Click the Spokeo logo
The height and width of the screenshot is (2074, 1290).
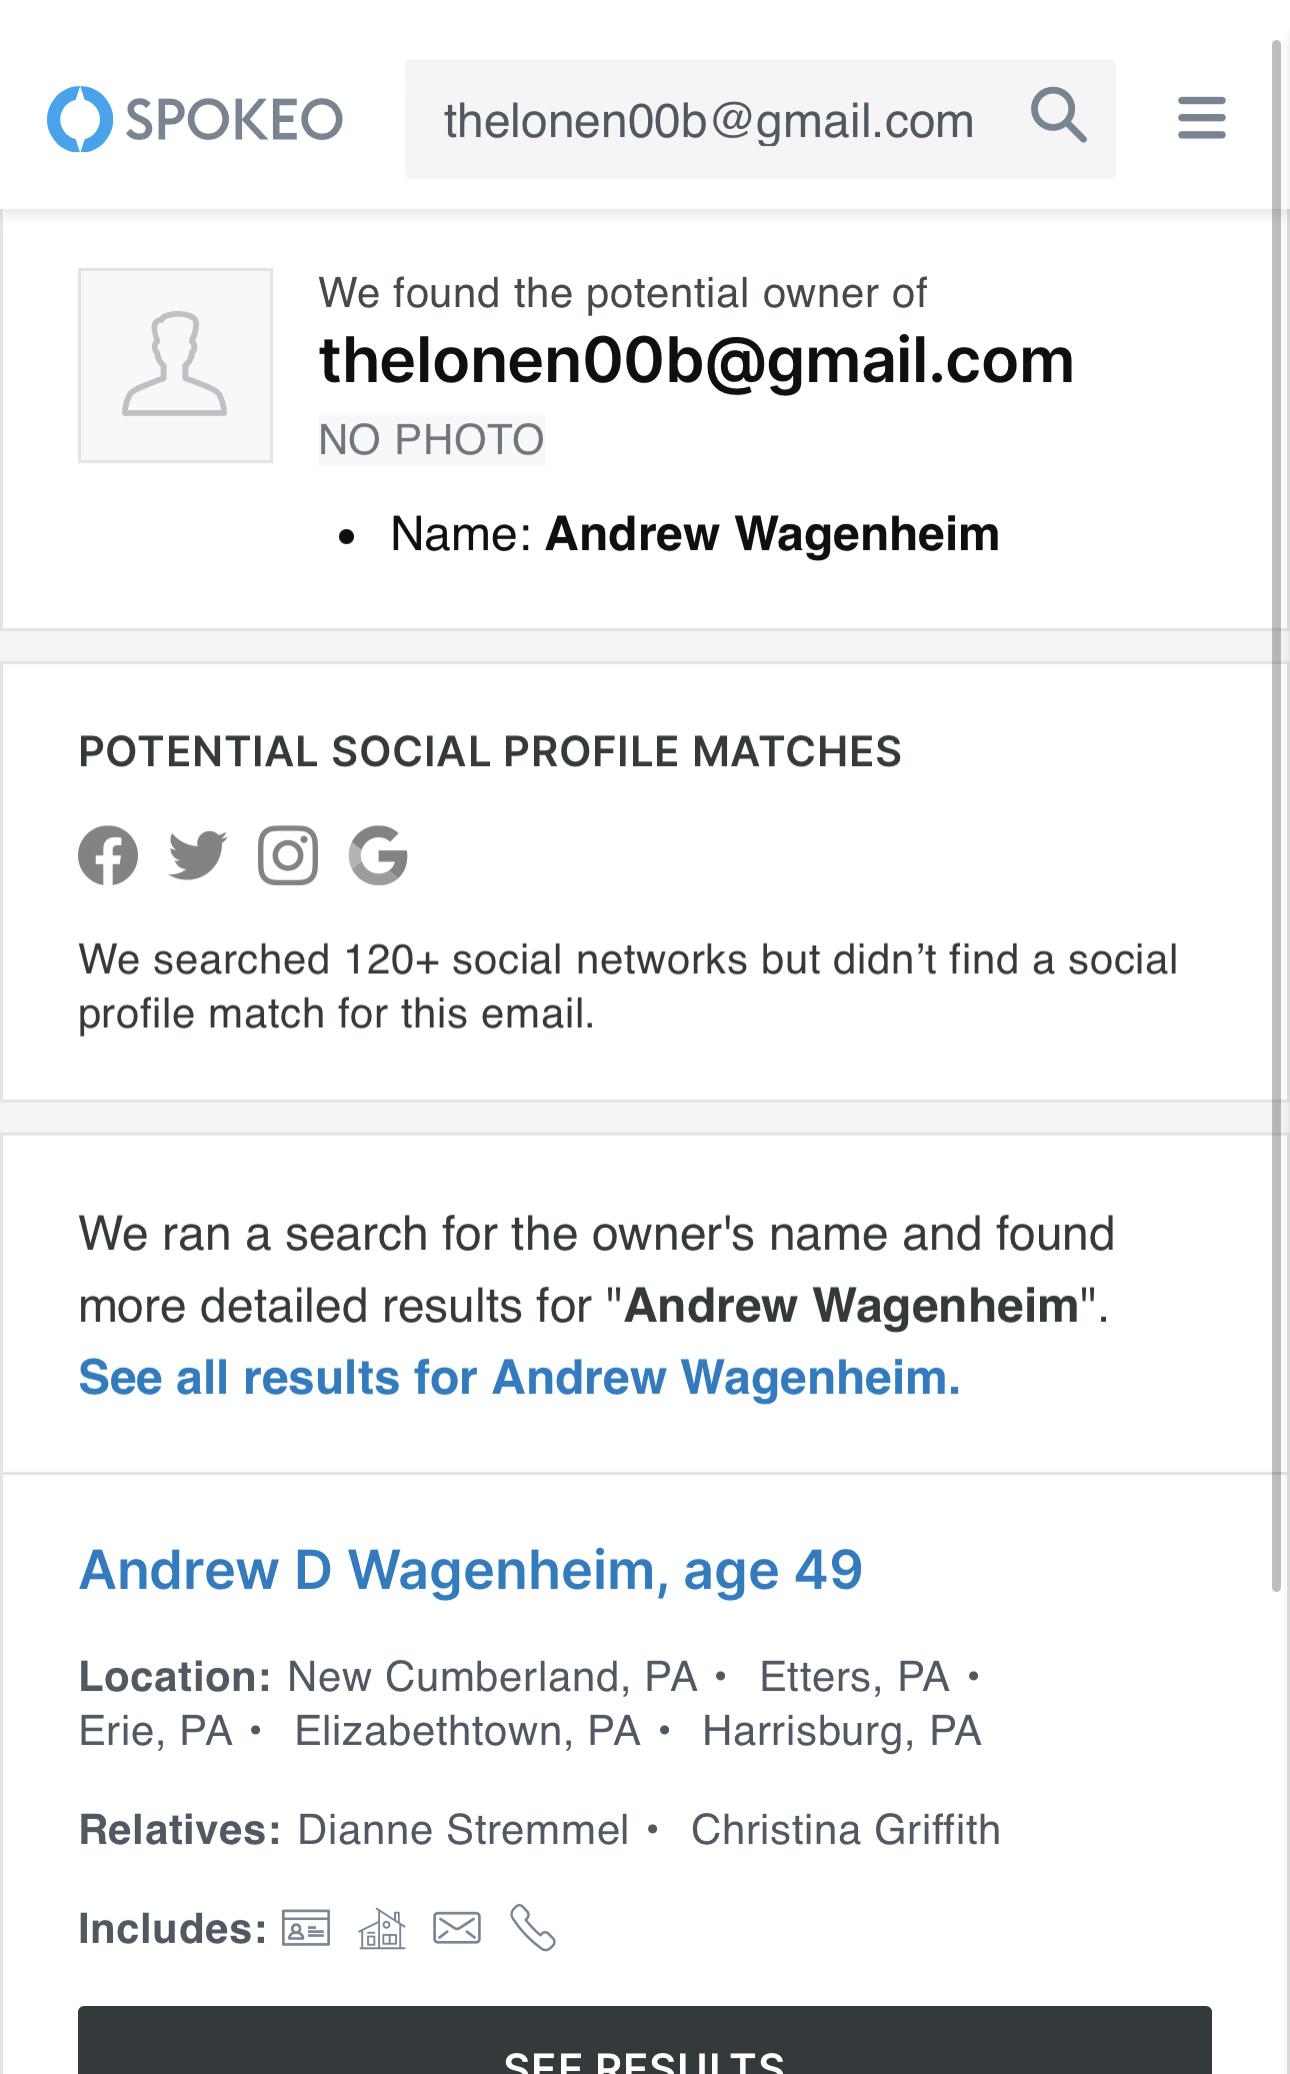pos(195,119)
